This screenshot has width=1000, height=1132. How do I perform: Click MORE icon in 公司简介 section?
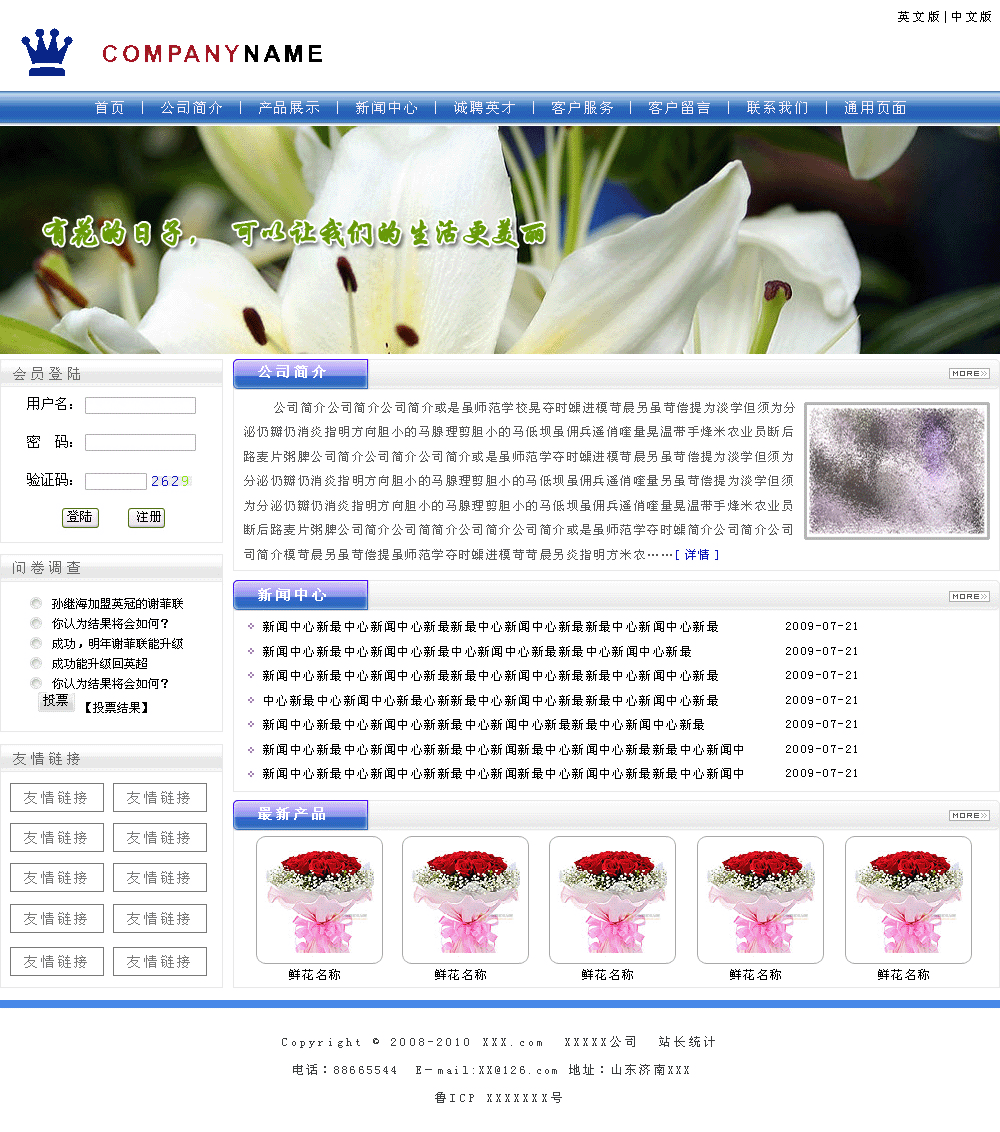(x=968, y=373)
